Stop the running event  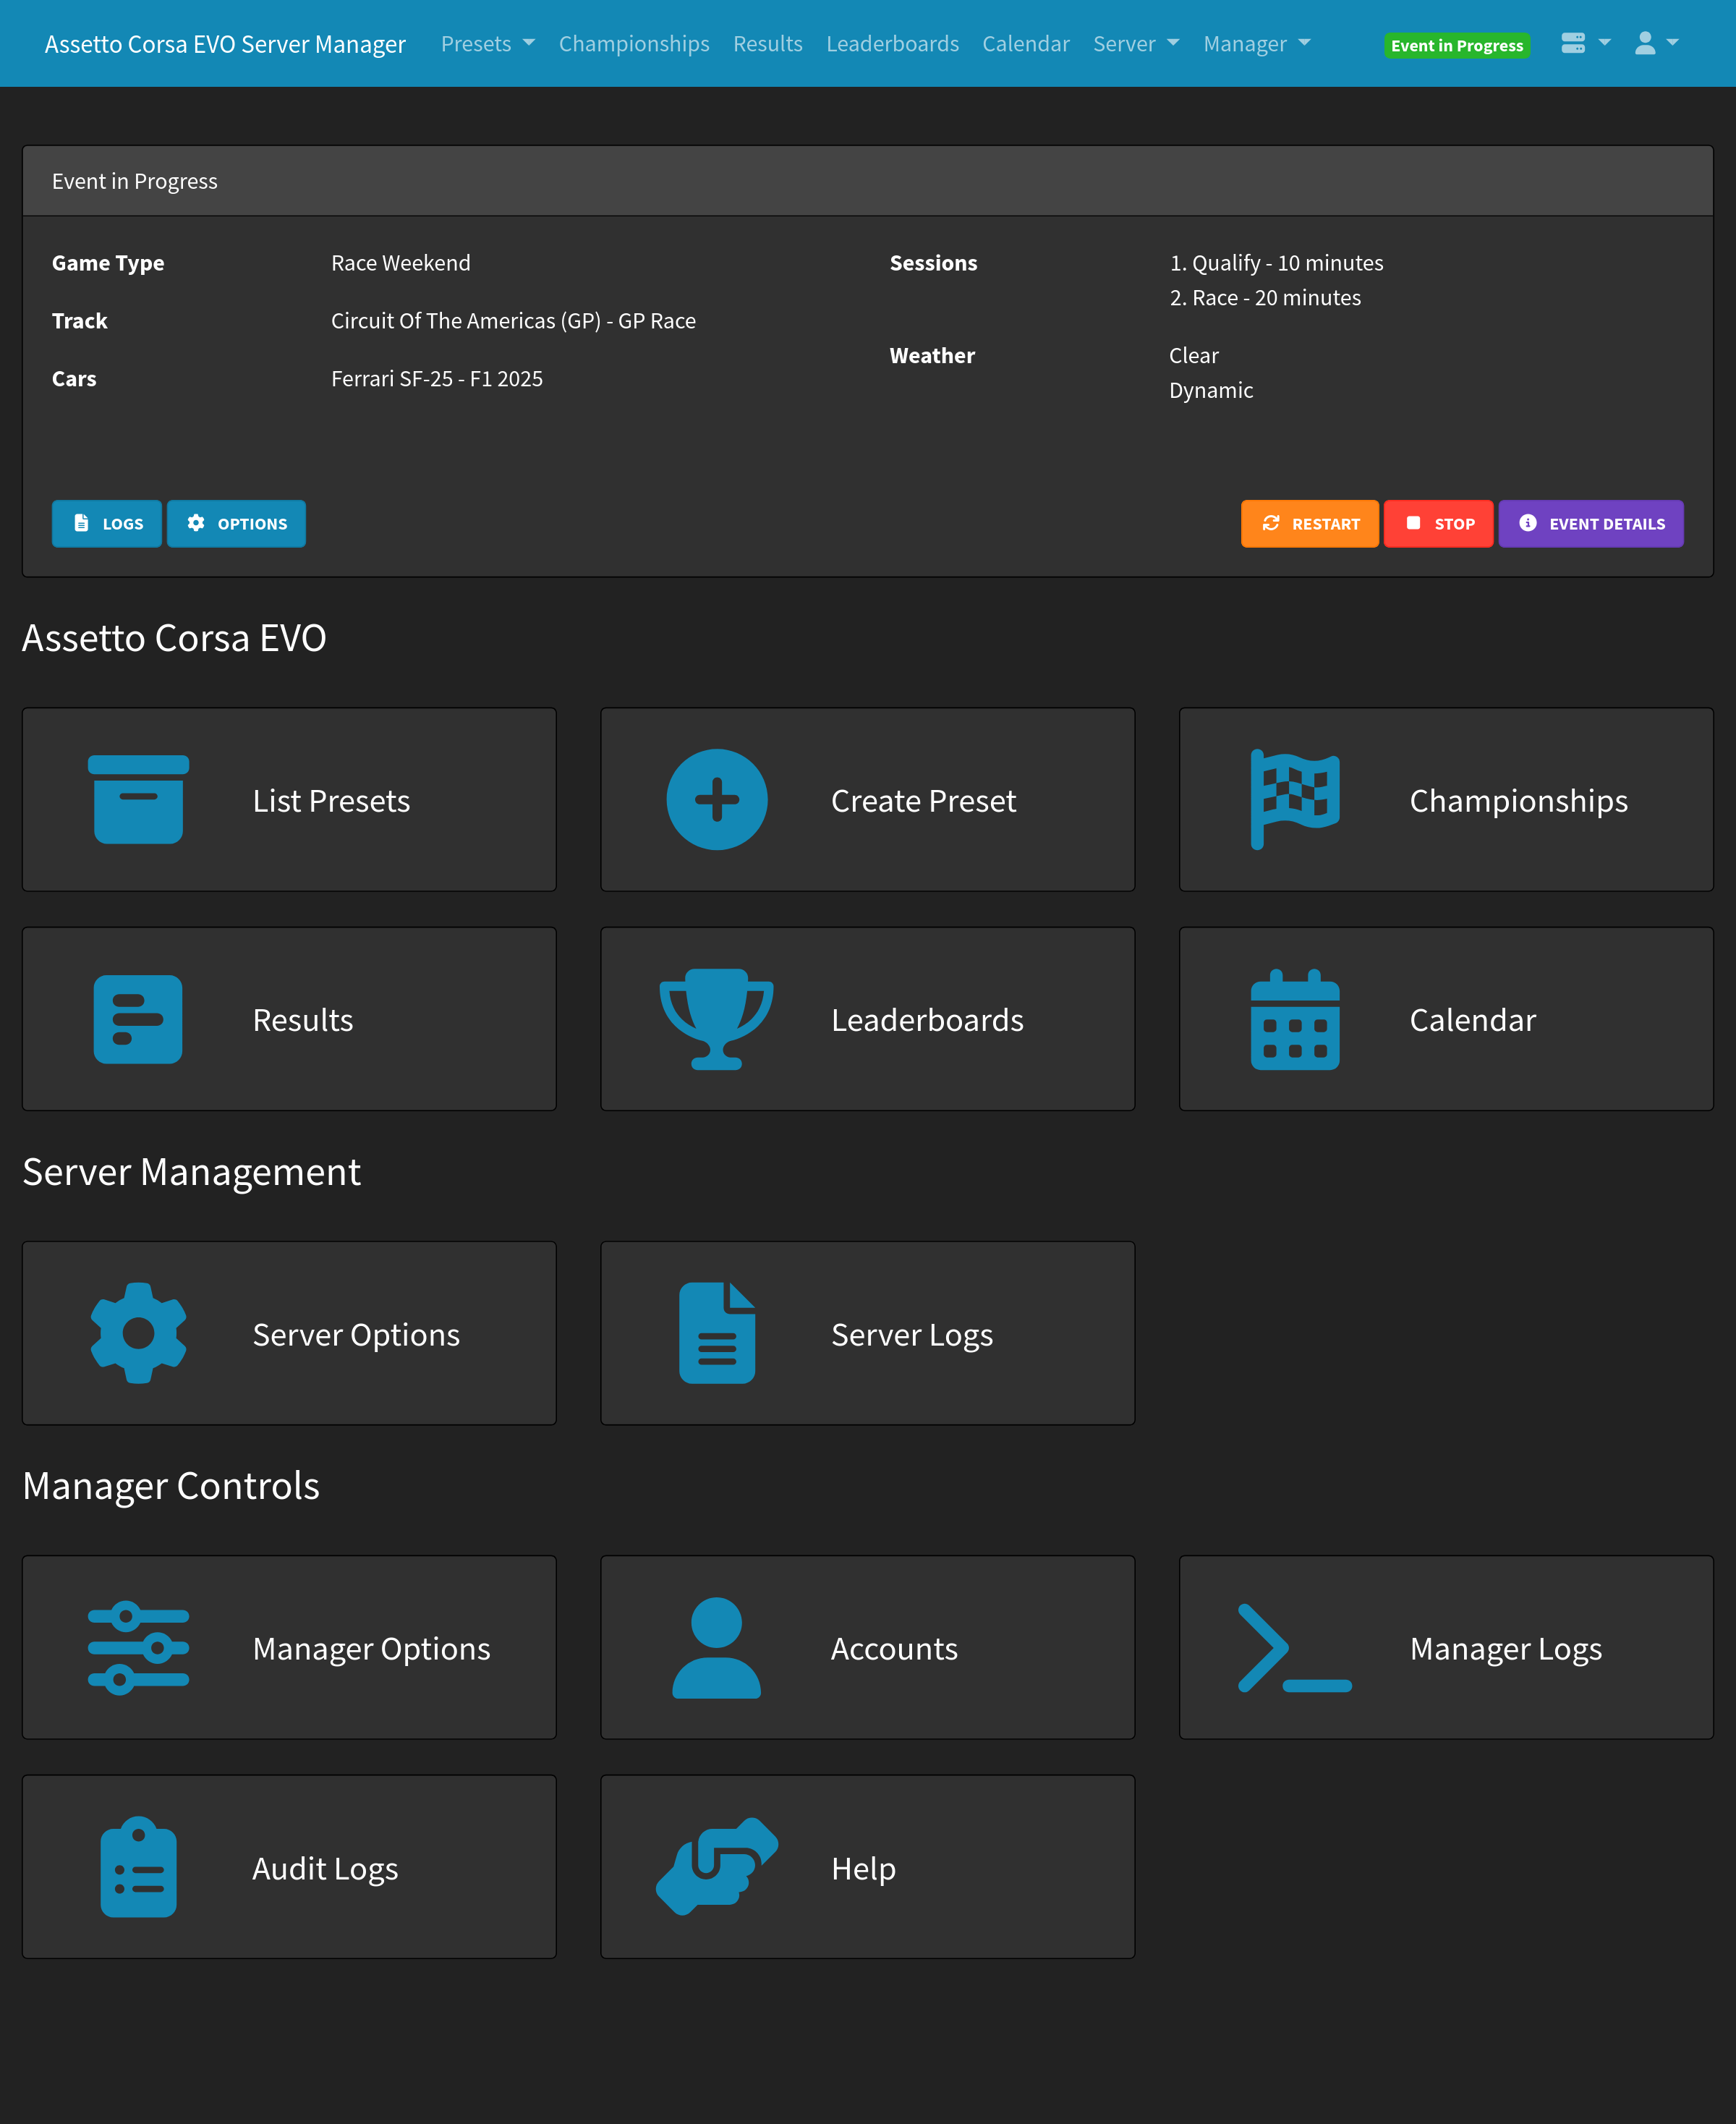[x=1439, y=523]
